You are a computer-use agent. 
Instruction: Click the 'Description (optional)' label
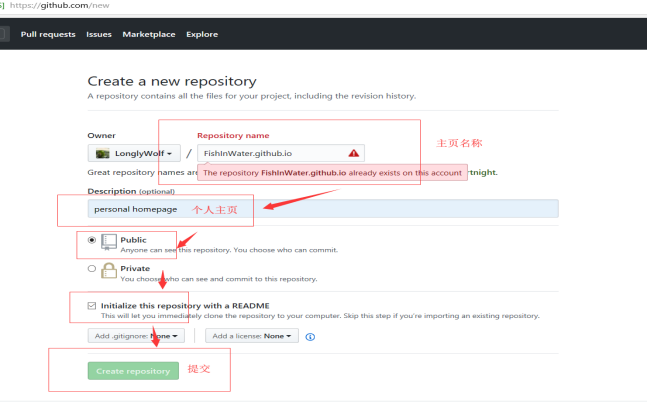coord(131,191)
